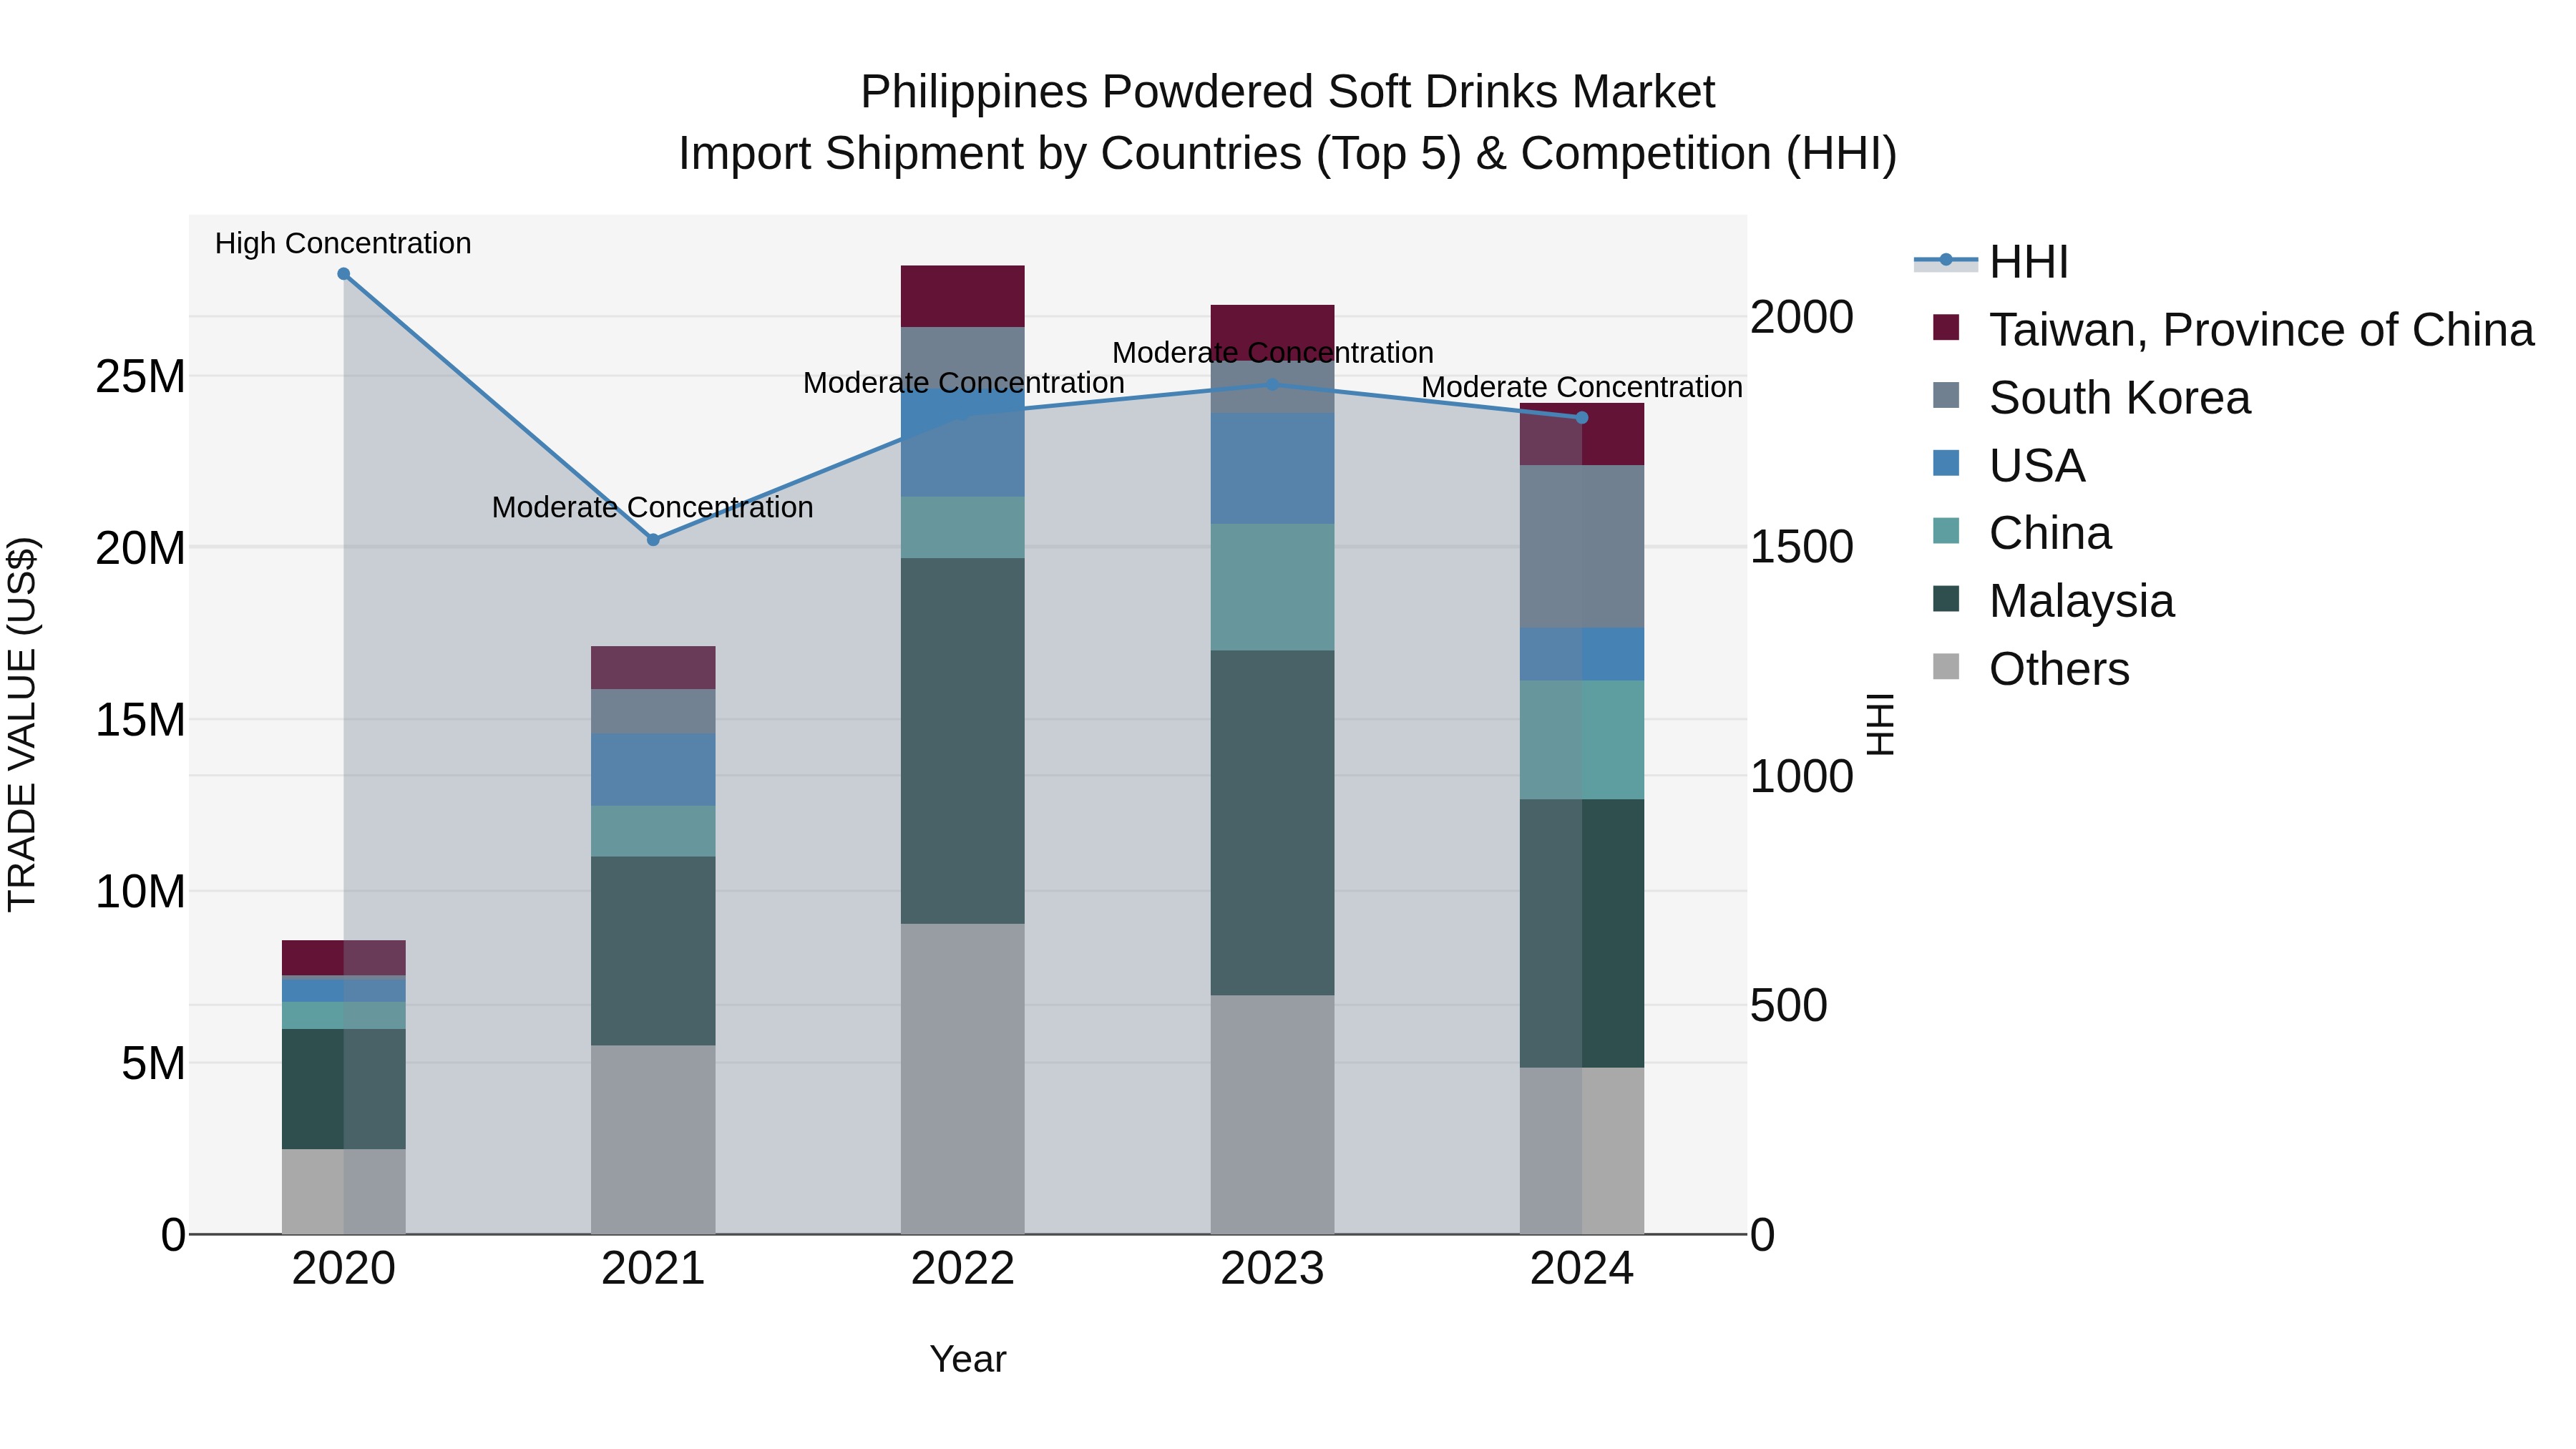This screenshot has width=2576, height=1449.
Task: Toggle Taiwan, Province of China legend entry
Action: (2233, 330)
